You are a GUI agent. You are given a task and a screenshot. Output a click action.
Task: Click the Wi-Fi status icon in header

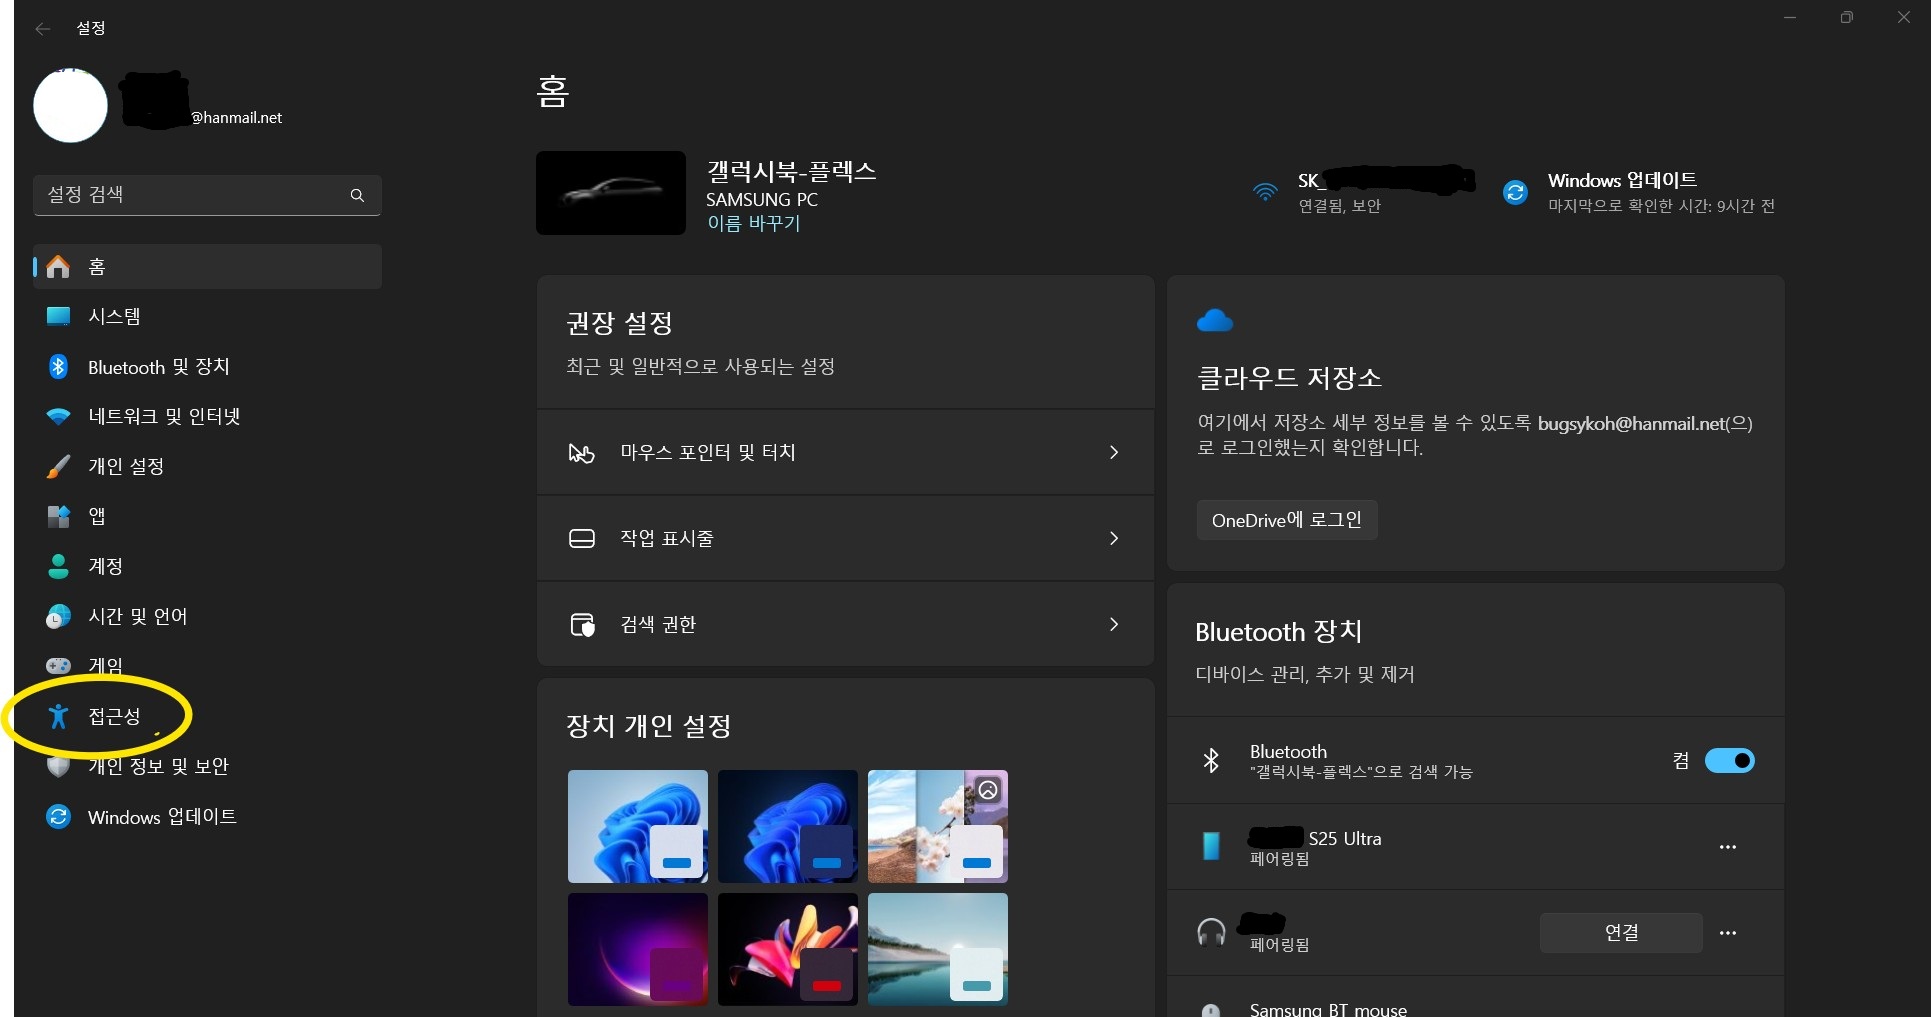click(1265, 192)
